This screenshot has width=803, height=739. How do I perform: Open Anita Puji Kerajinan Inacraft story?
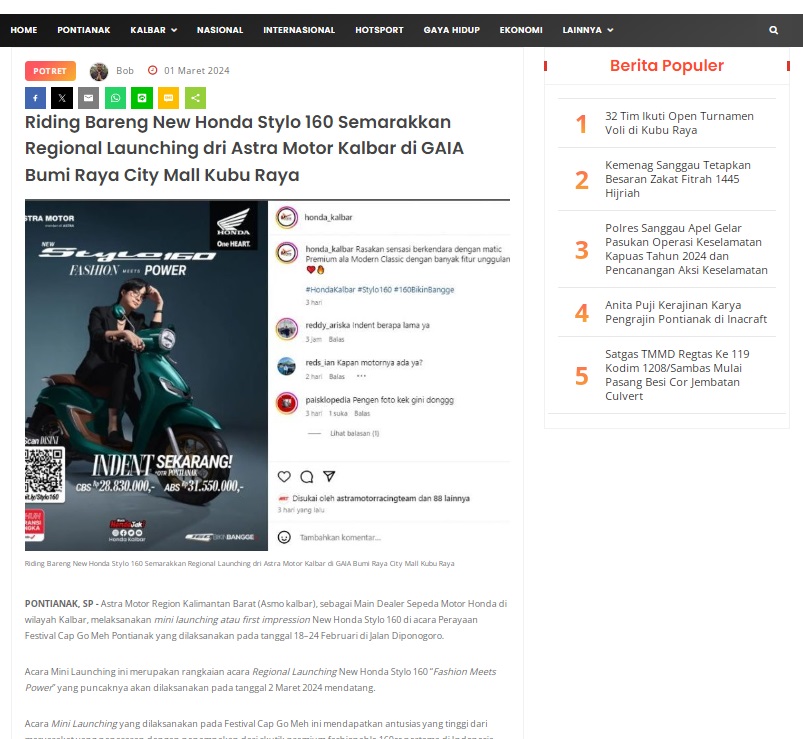click(x=686, y=312)
